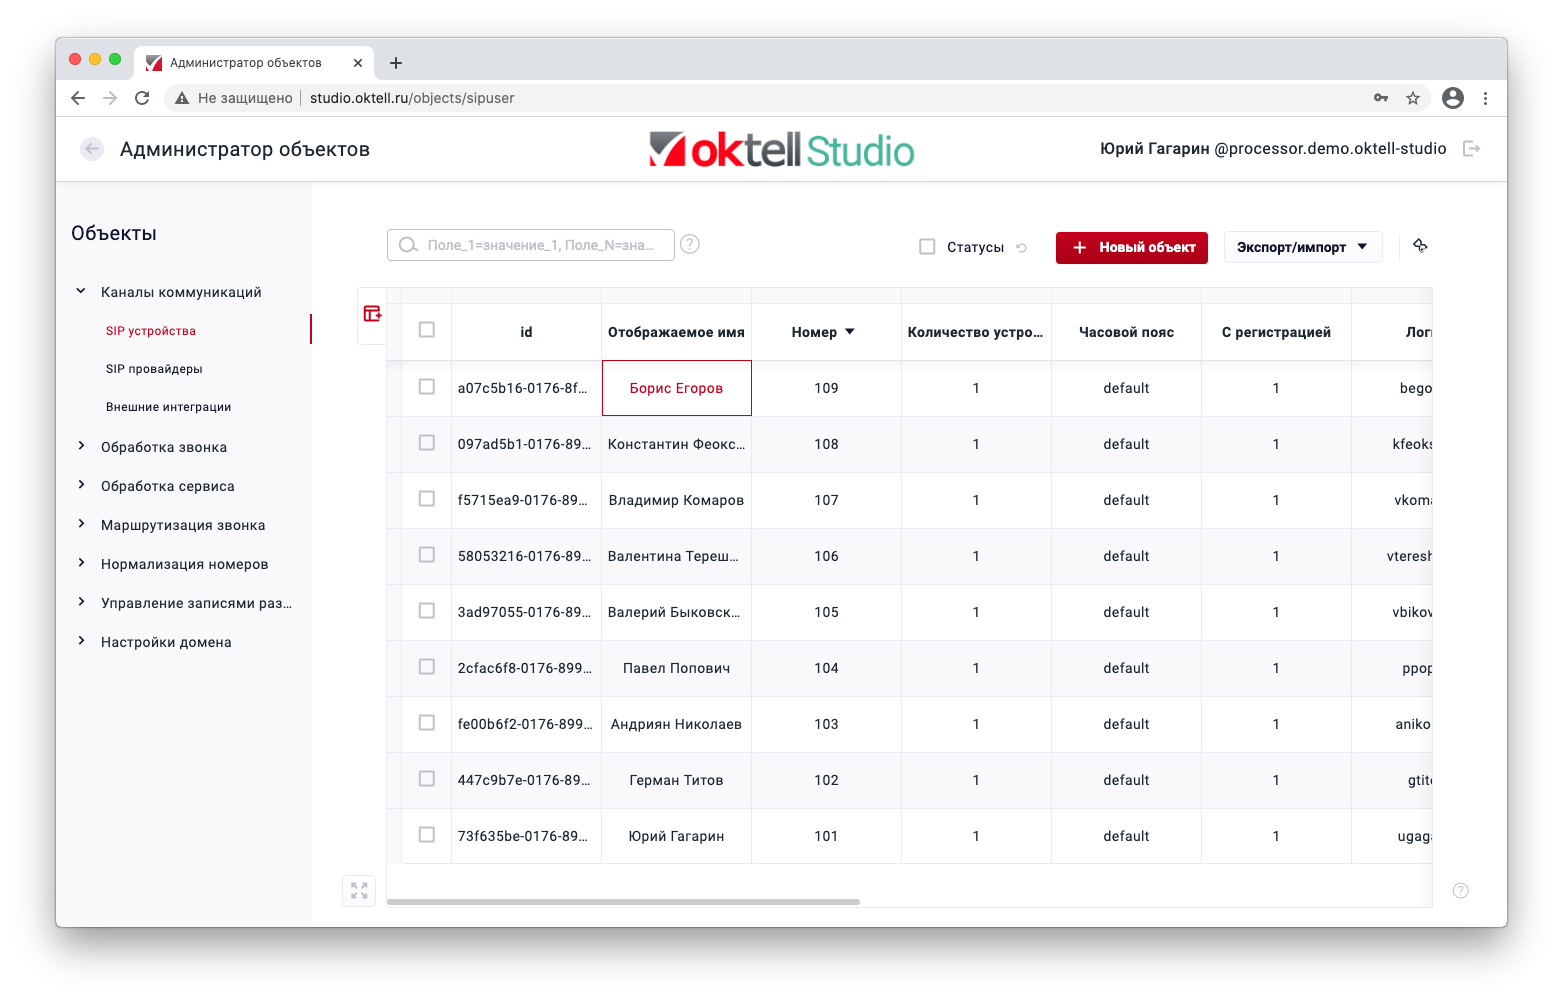Screen dimensions: 1563x1001
Task: Click the pin icon right of Экспорт/импорт
Action: [1420, 246]
